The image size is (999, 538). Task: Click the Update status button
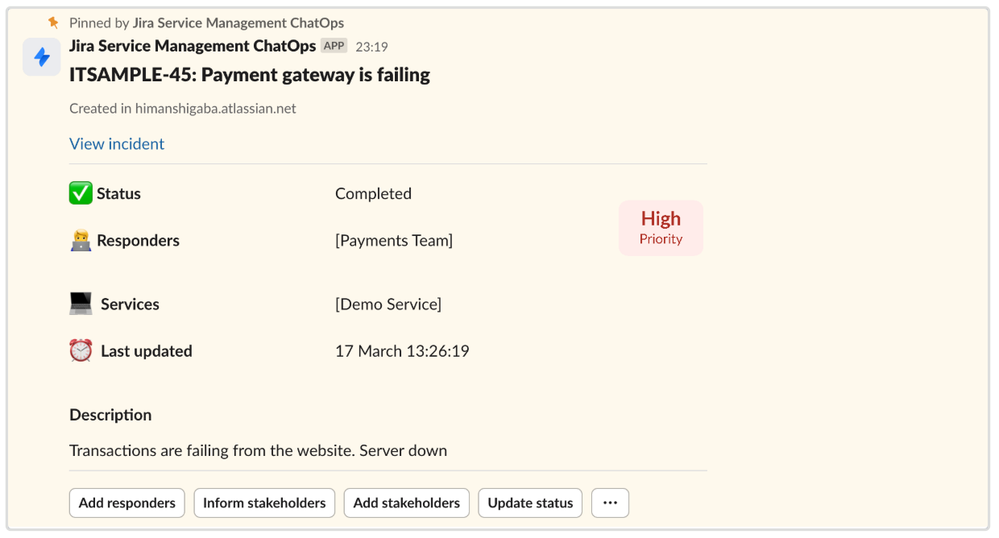[530, 503]
